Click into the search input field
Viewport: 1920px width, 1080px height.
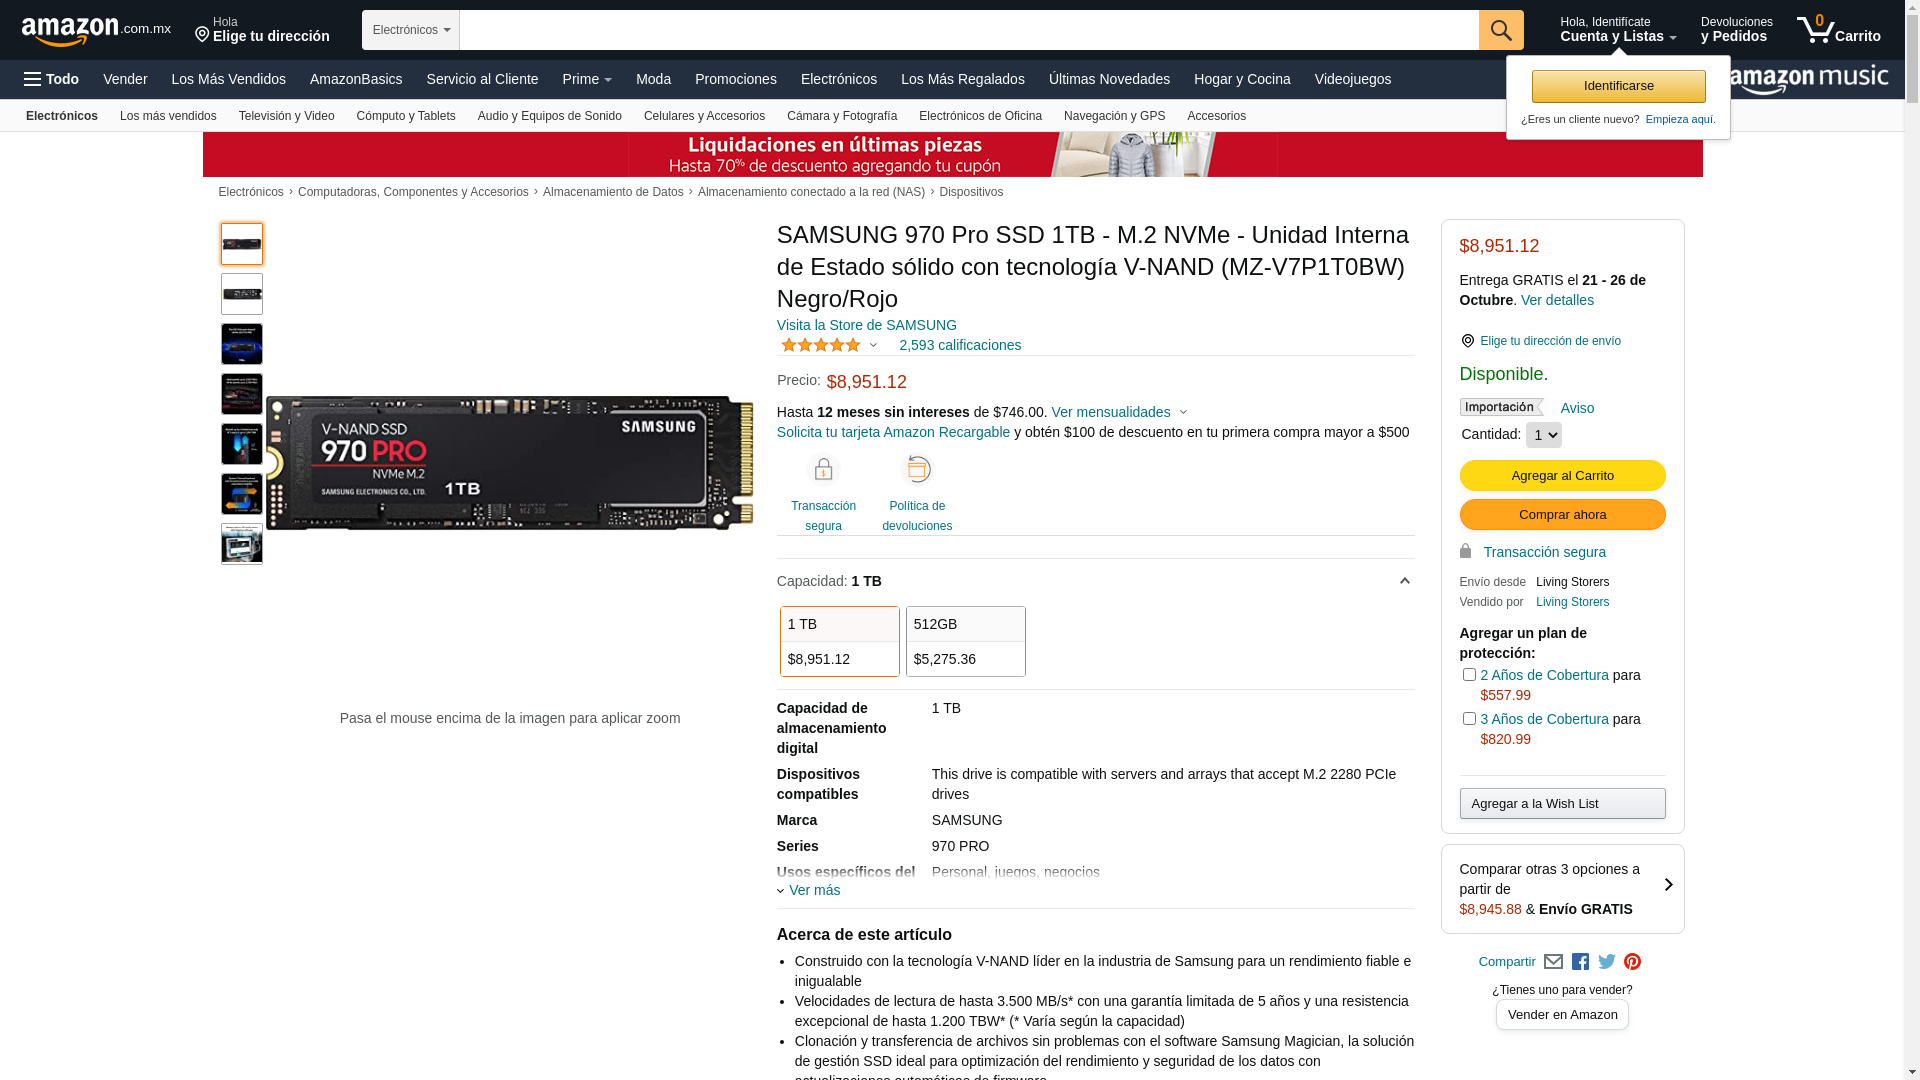tap(968, 30)
